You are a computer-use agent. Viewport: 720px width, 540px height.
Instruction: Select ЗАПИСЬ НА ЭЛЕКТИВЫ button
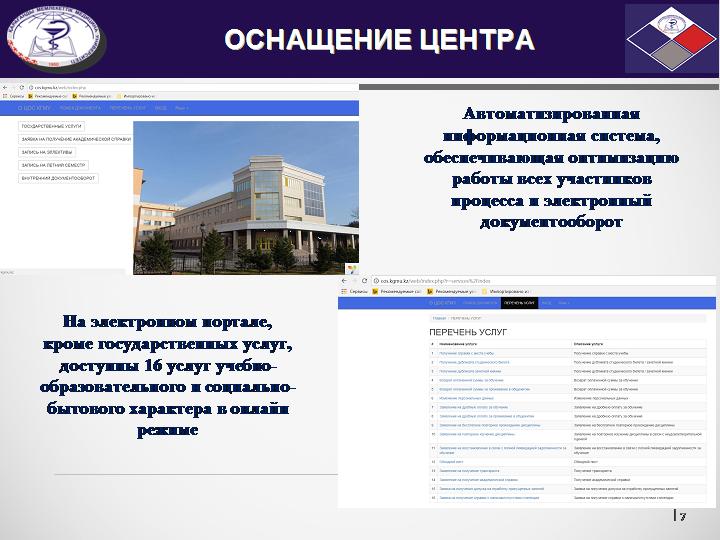(47, 152)
